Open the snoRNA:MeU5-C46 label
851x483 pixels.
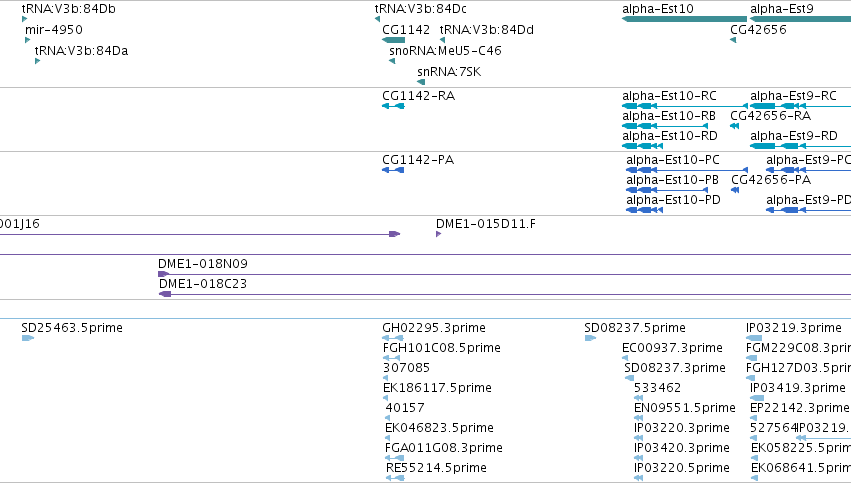coord(445,51)
